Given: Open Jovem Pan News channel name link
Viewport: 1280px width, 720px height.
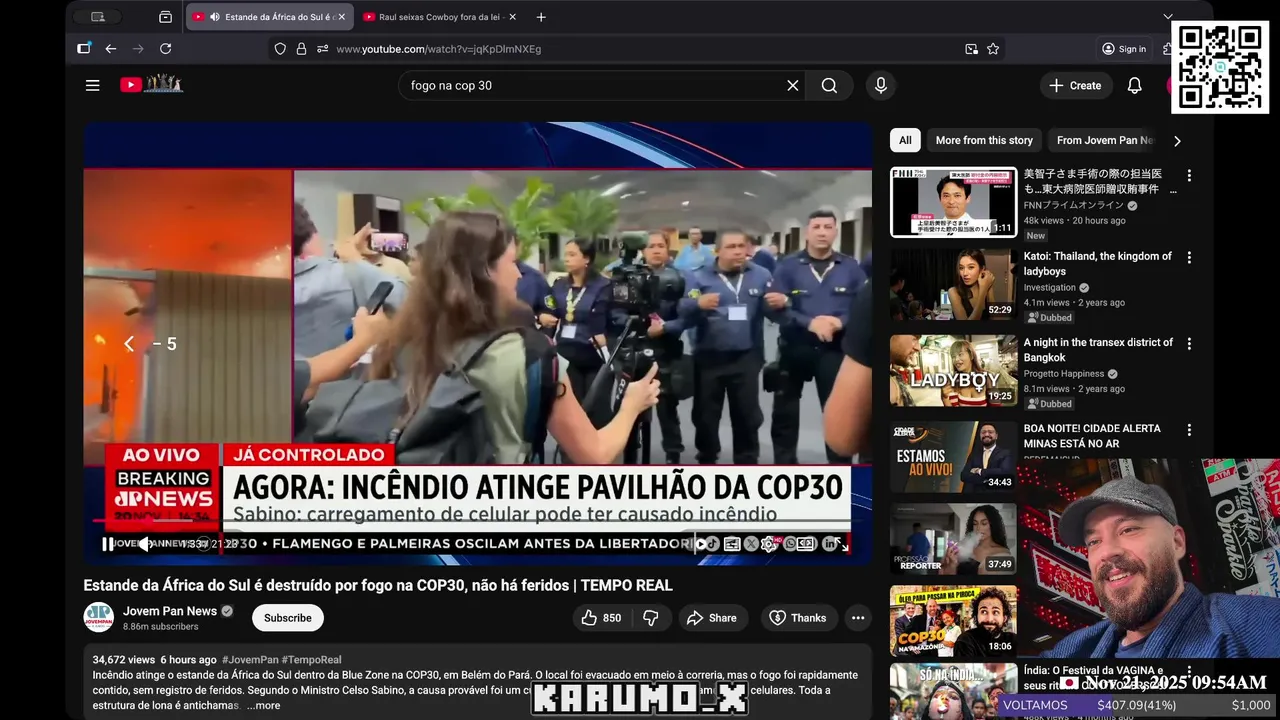Looking at the screenshot, I should pos(170,611).
